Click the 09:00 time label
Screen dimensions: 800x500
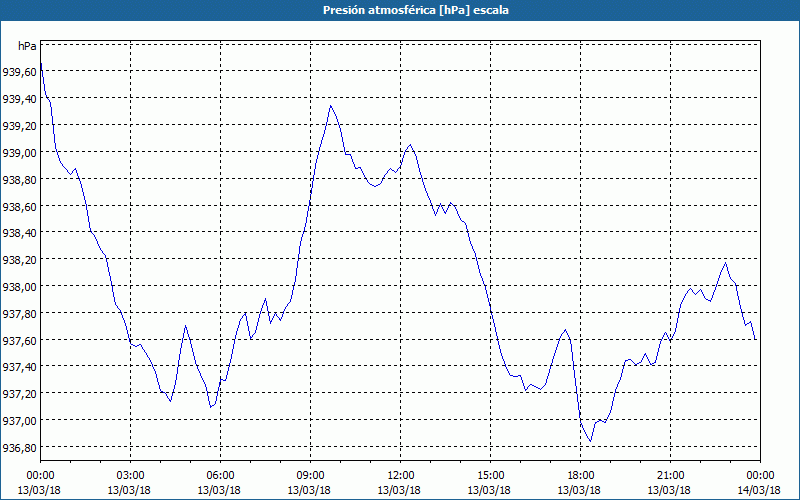point(310,476)
